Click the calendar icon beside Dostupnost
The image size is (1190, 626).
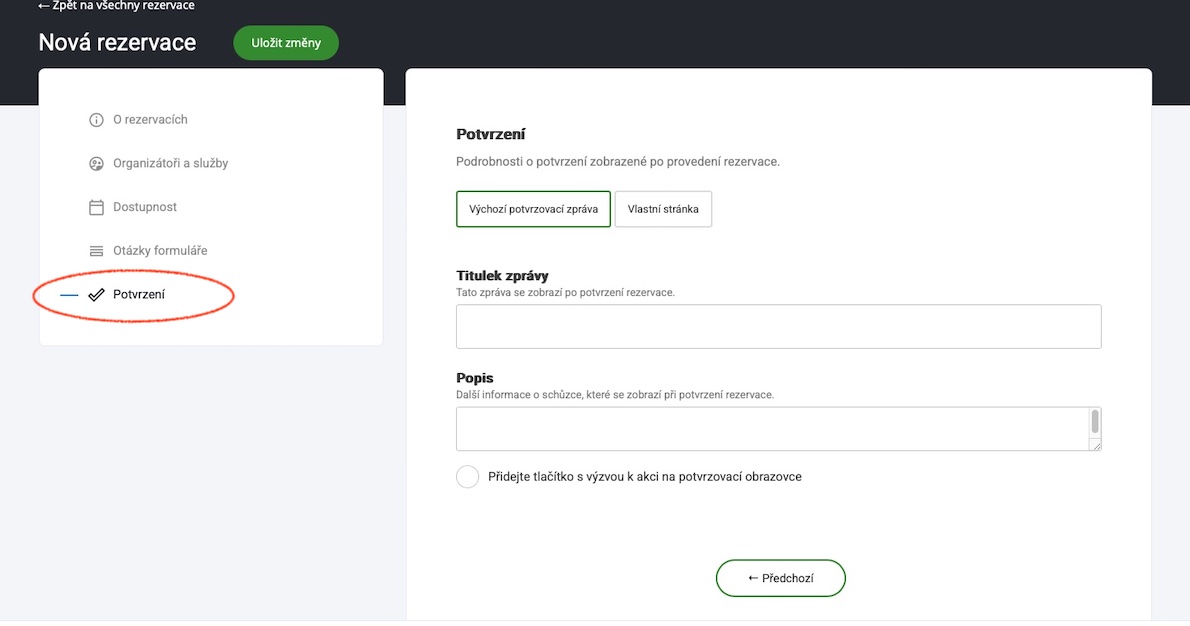pyautogui.click(x=96, y=208)
